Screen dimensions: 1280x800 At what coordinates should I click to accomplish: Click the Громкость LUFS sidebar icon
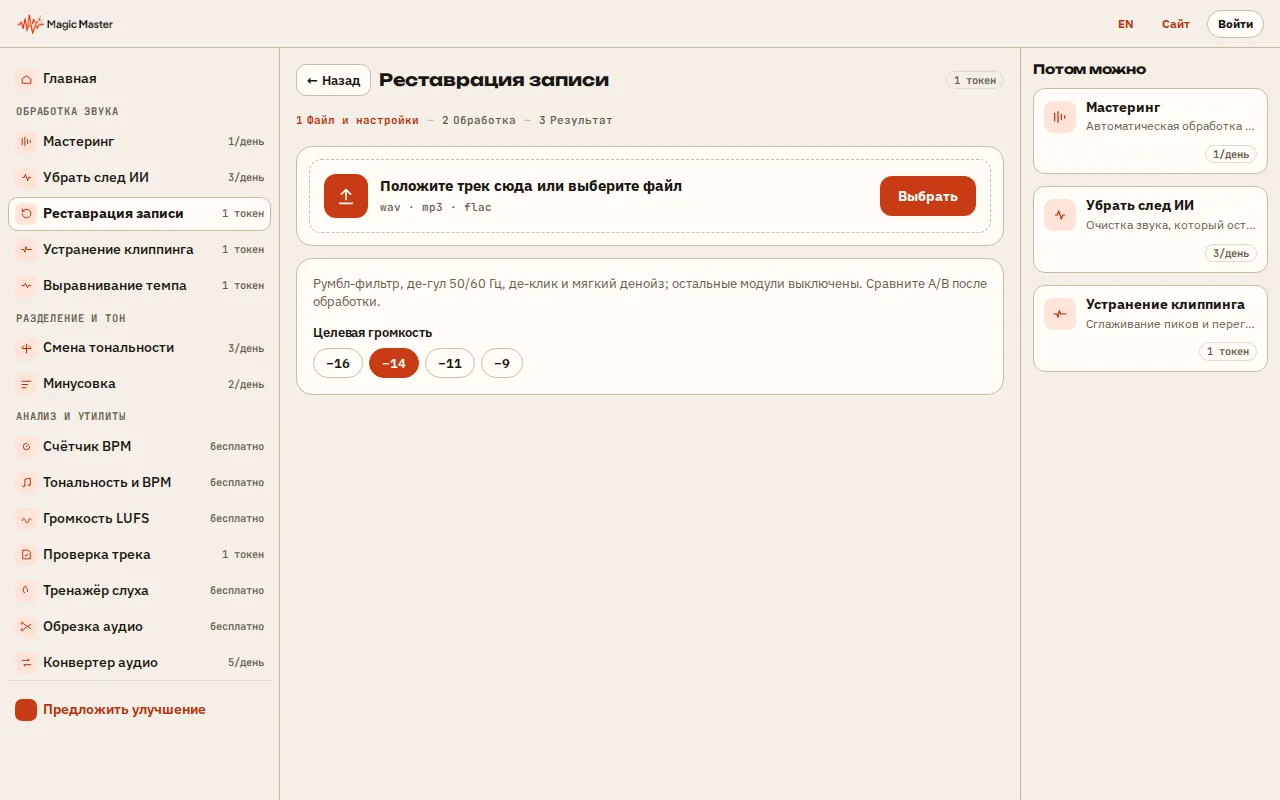coord(26,518)
